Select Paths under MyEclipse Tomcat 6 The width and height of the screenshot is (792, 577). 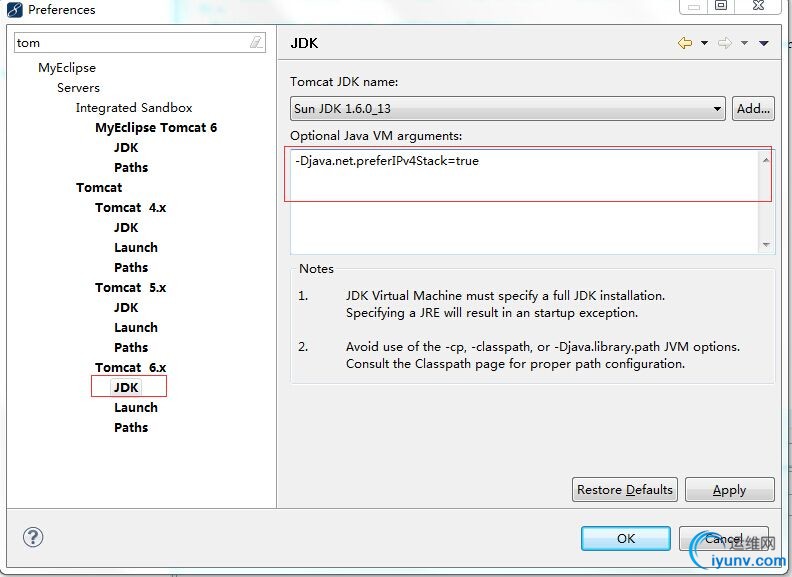[131, 167]
